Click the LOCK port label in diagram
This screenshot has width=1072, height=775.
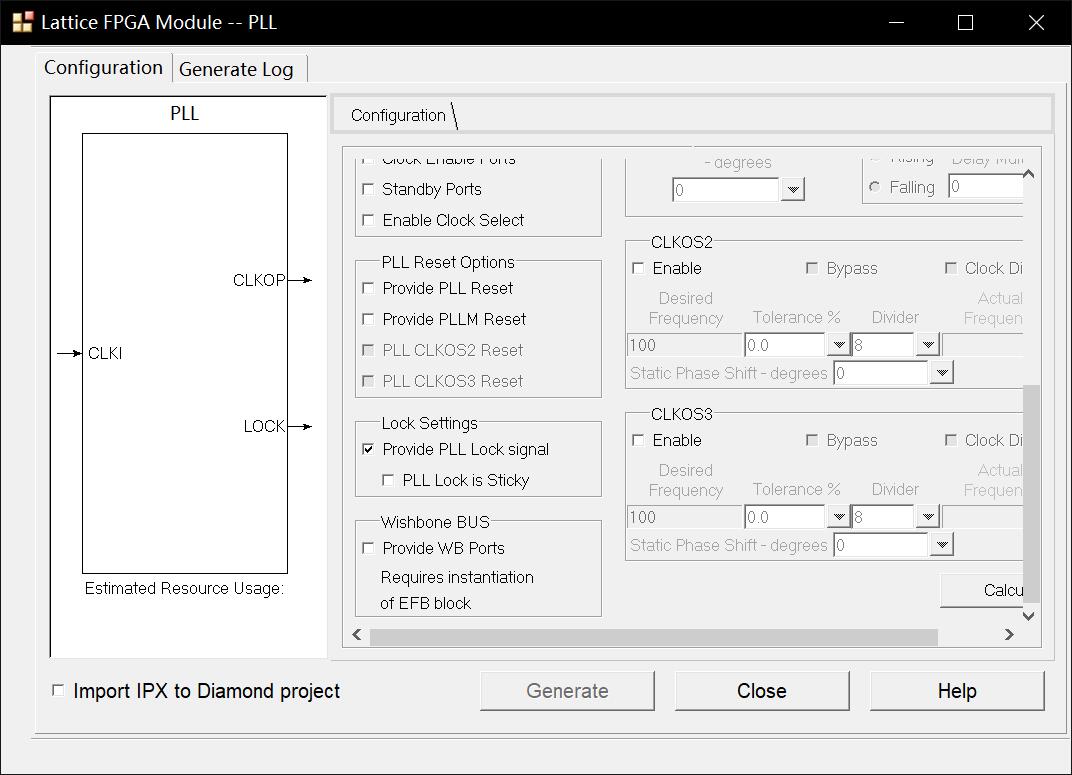(x=264, y=426)
